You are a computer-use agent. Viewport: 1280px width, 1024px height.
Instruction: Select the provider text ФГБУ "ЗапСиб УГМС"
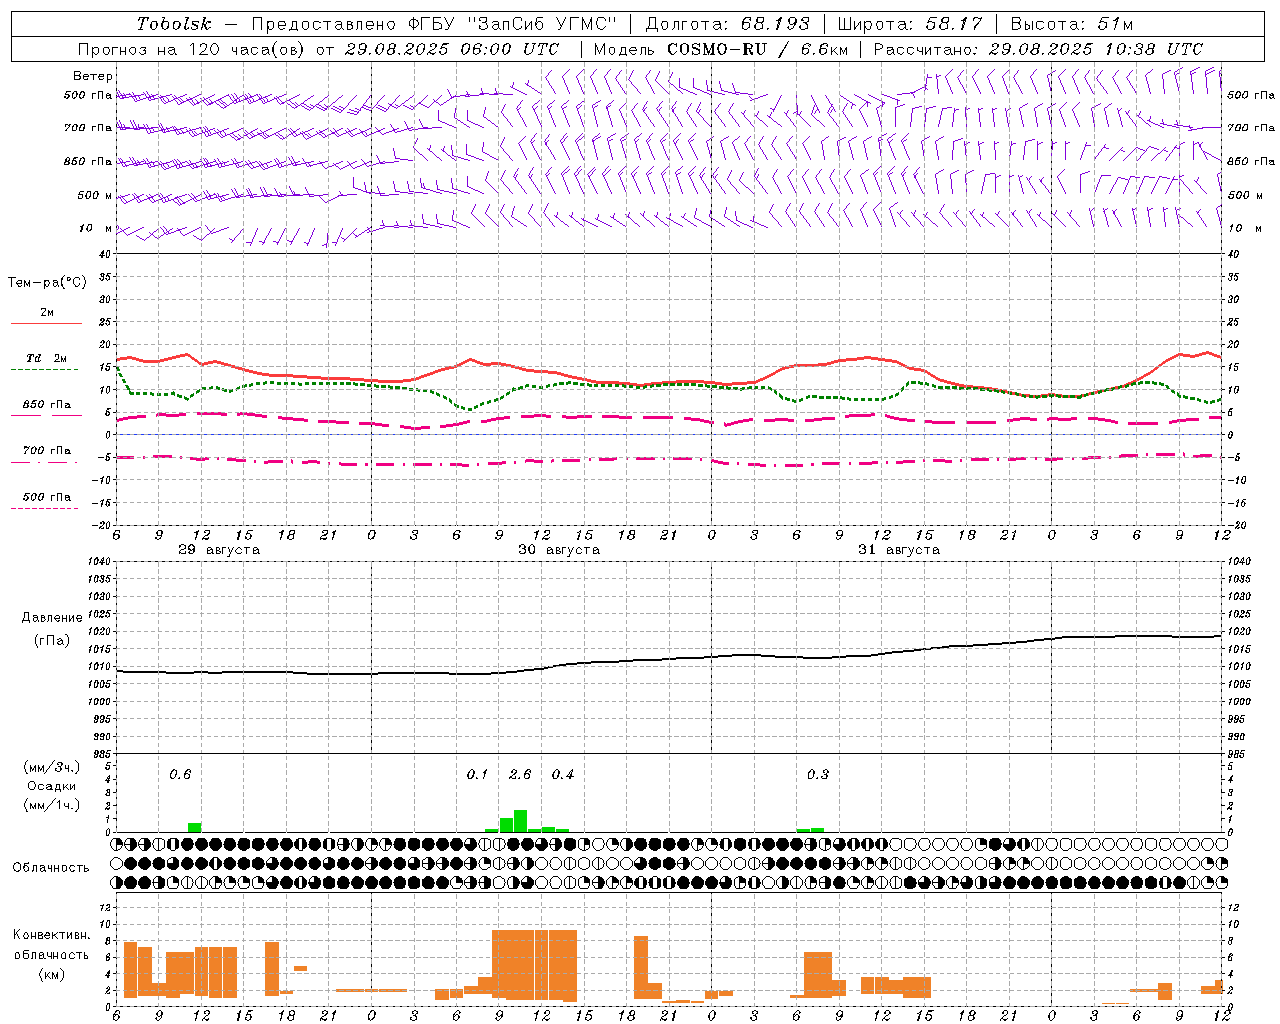[514, 24]
